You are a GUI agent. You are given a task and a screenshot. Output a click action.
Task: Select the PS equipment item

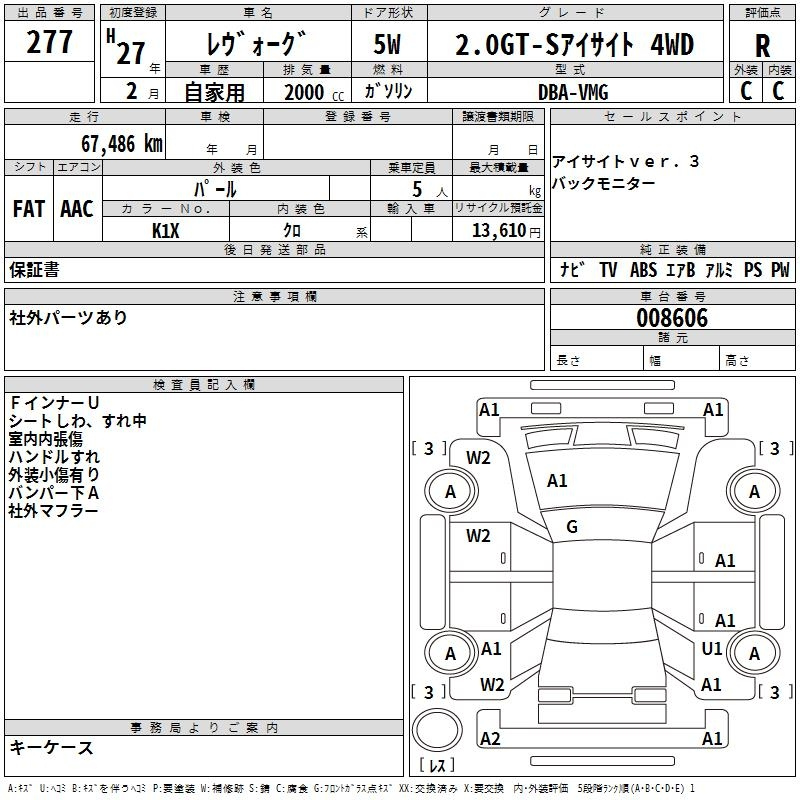click(753, 269)
